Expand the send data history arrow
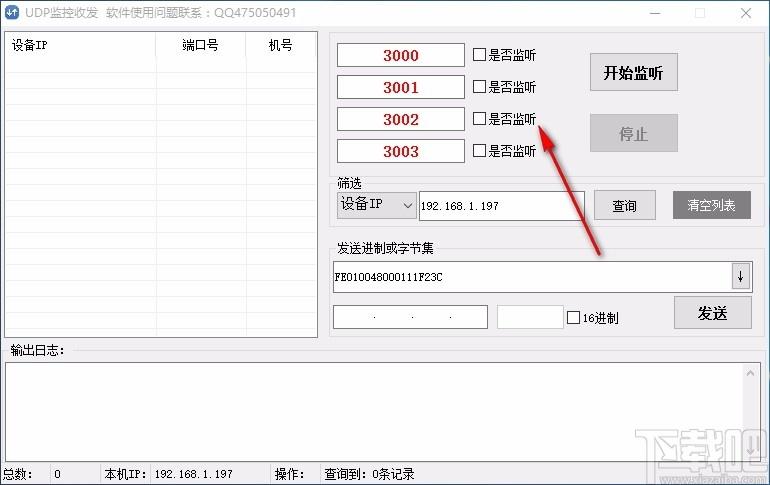The width and height of the screenshot is (770, 485). 741,277
